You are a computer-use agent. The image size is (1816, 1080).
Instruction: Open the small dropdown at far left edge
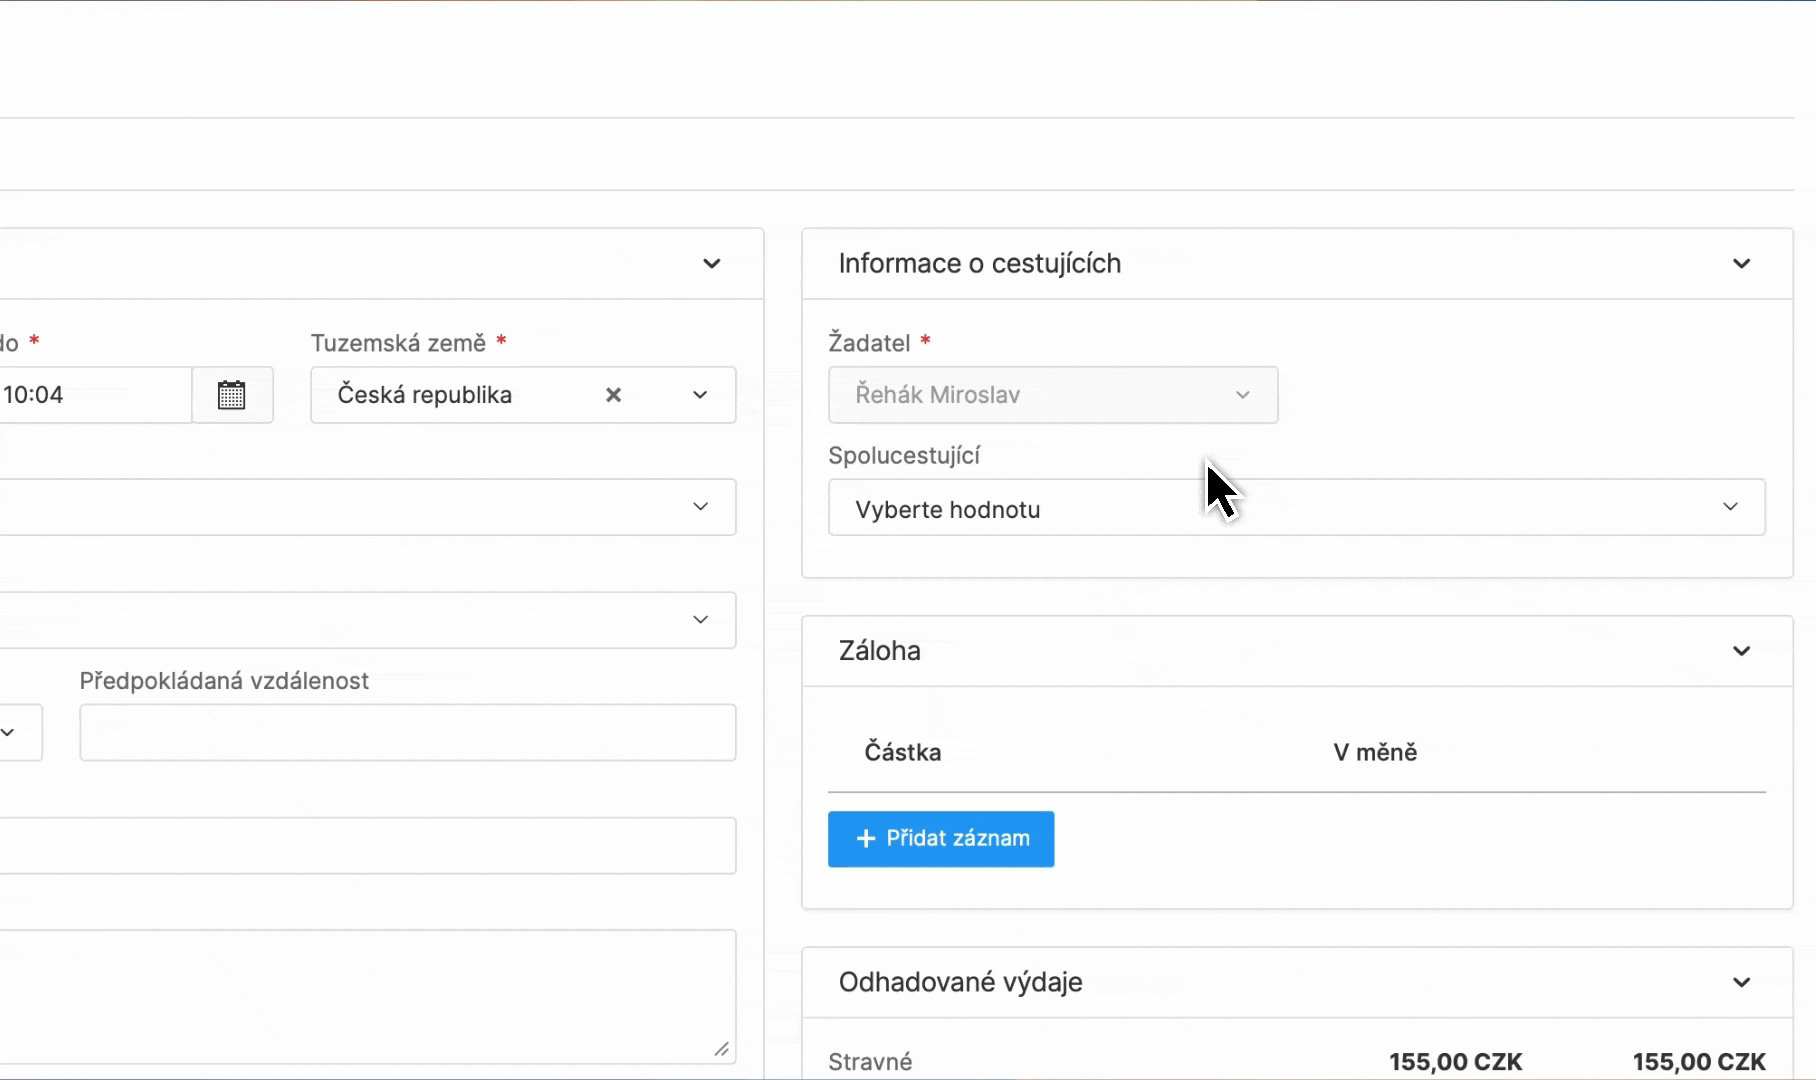[8, 732]
